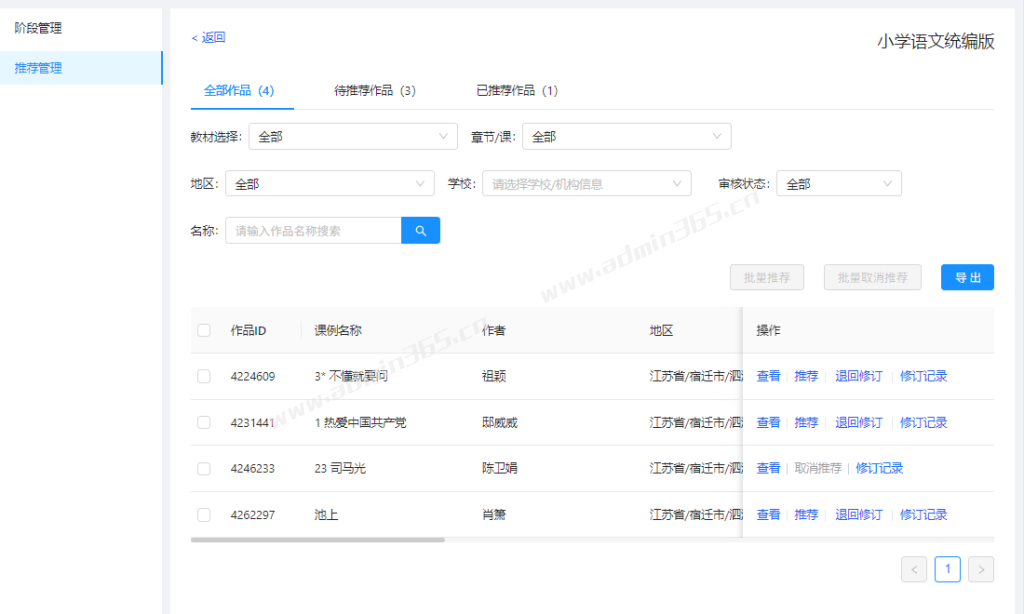Go to the next page arrow
The image size is (1024, 614).
click(981, 570)
